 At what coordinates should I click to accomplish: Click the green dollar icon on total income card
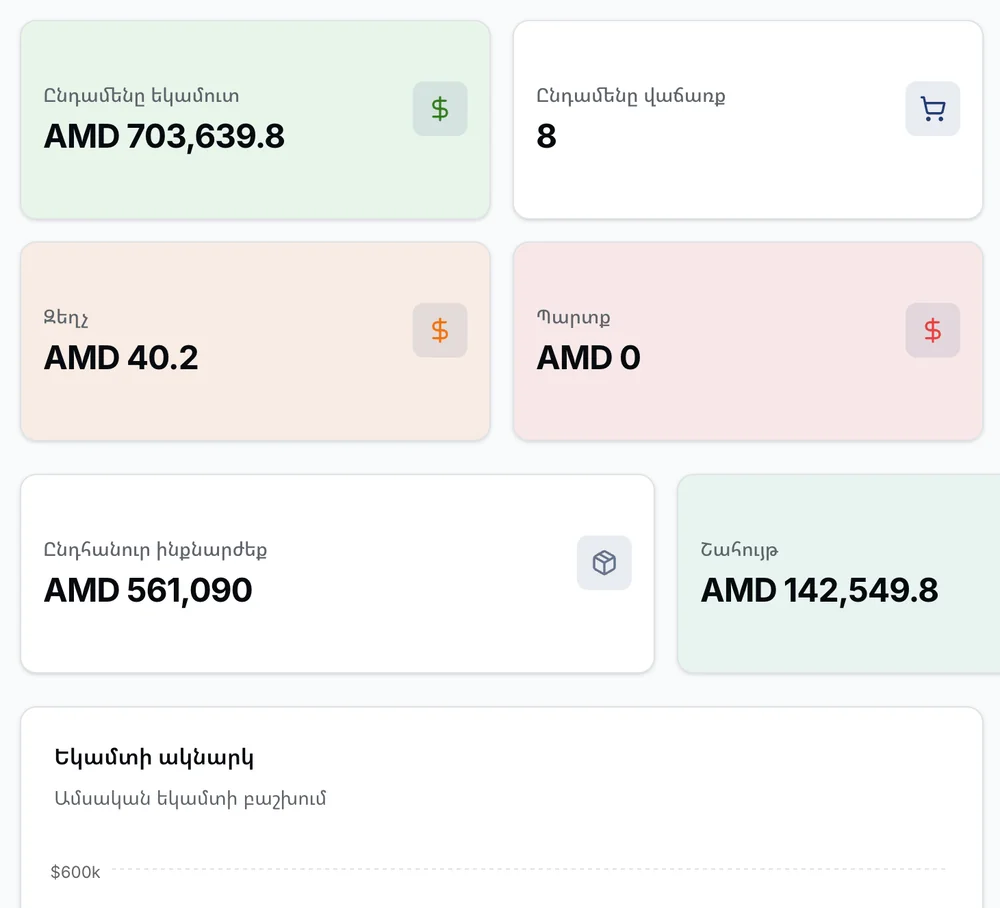[x=440, y=108]
